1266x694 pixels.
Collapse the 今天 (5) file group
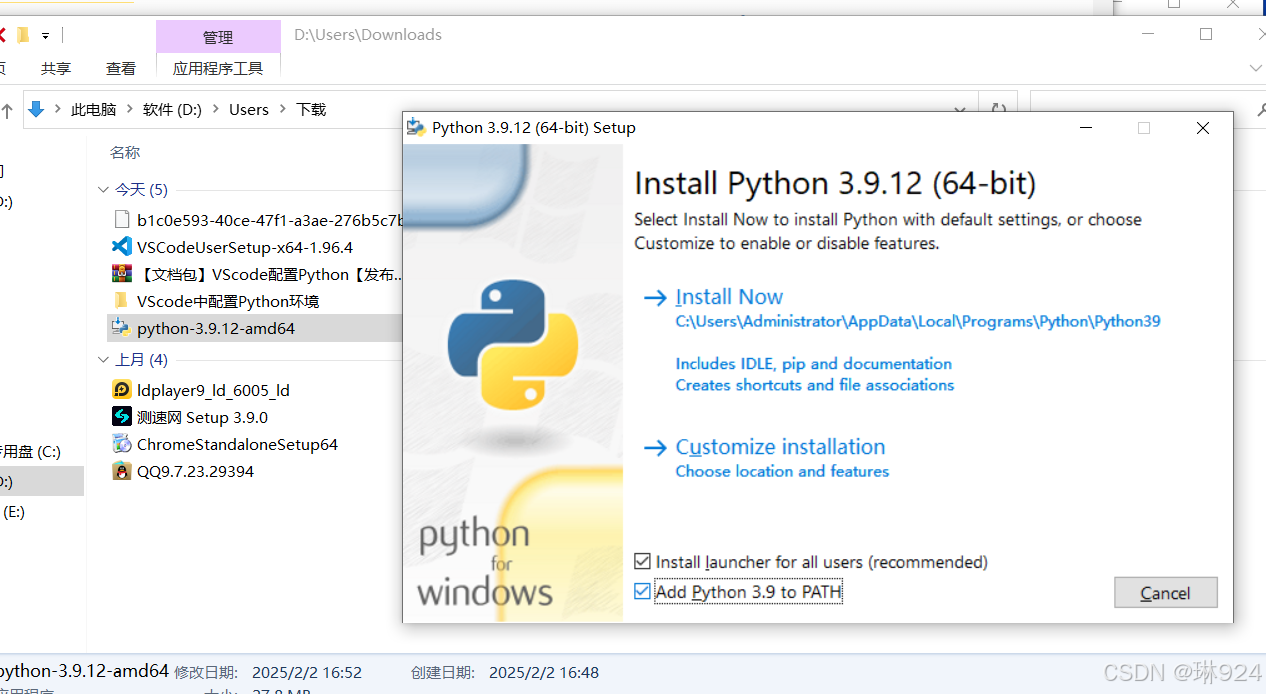(x=103, y=189)
